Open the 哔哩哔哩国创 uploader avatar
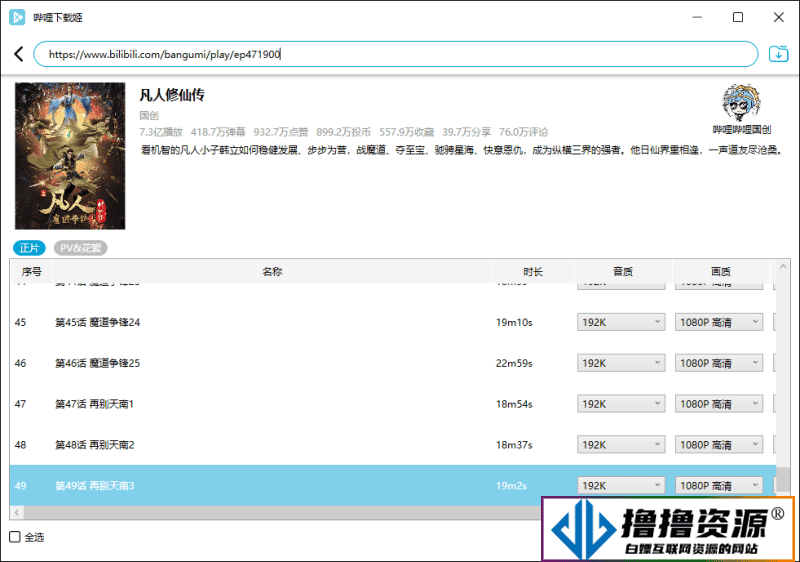 tap(741, 103)
